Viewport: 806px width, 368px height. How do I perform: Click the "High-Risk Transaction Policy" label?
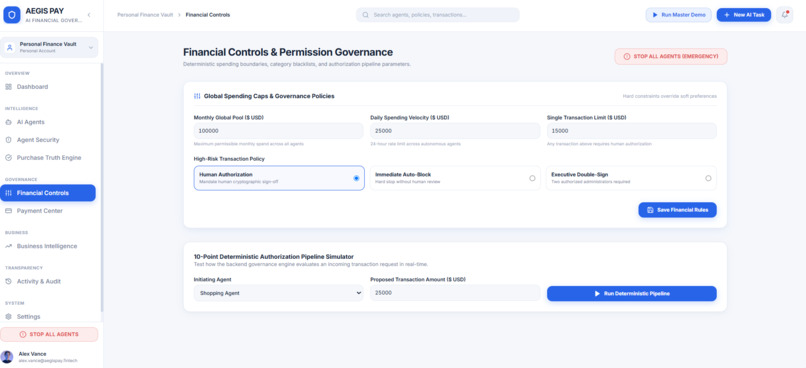pyautogui.click(x=229, y=159)
